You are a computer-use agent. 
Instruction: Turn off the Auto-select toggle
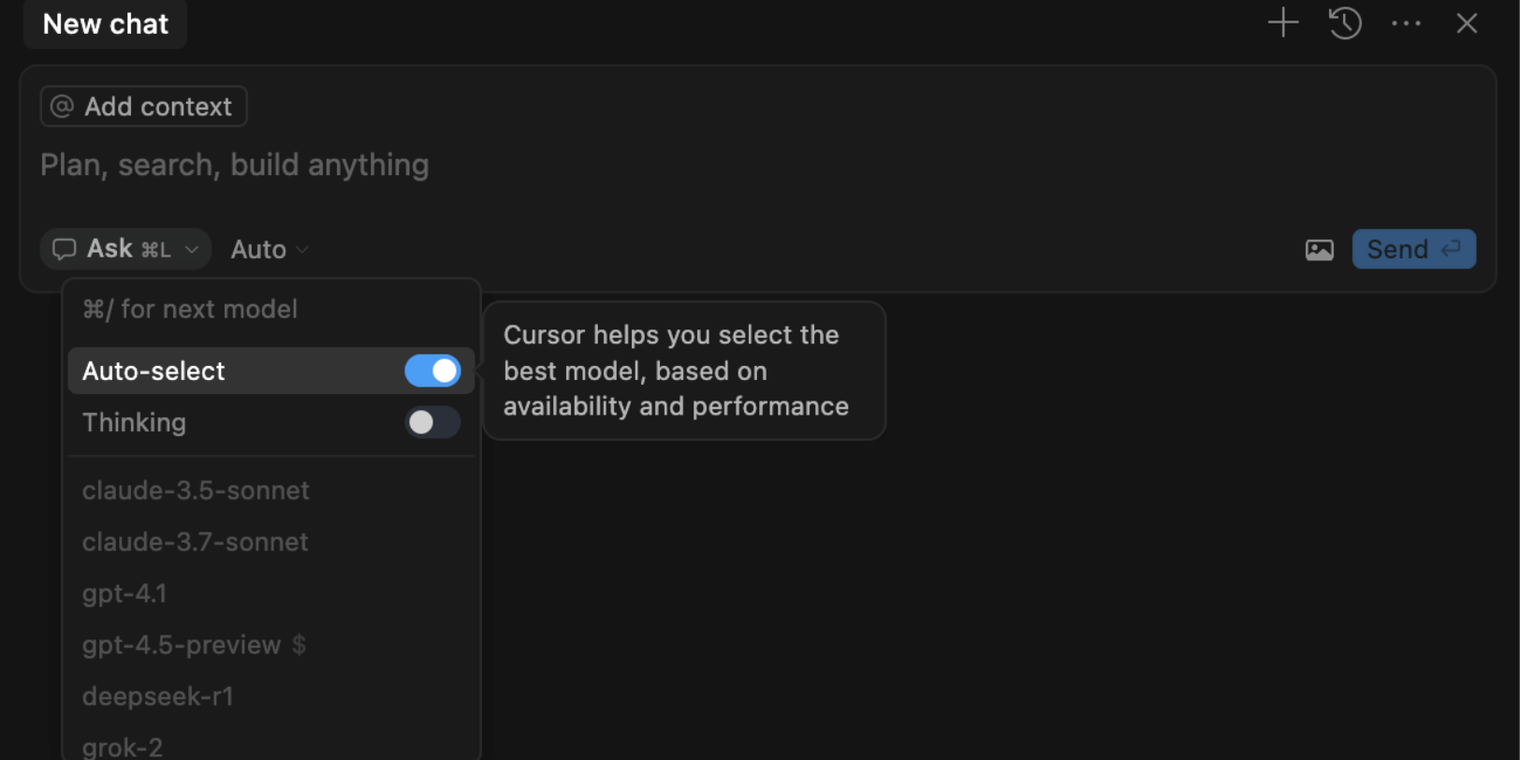(432, 371)
